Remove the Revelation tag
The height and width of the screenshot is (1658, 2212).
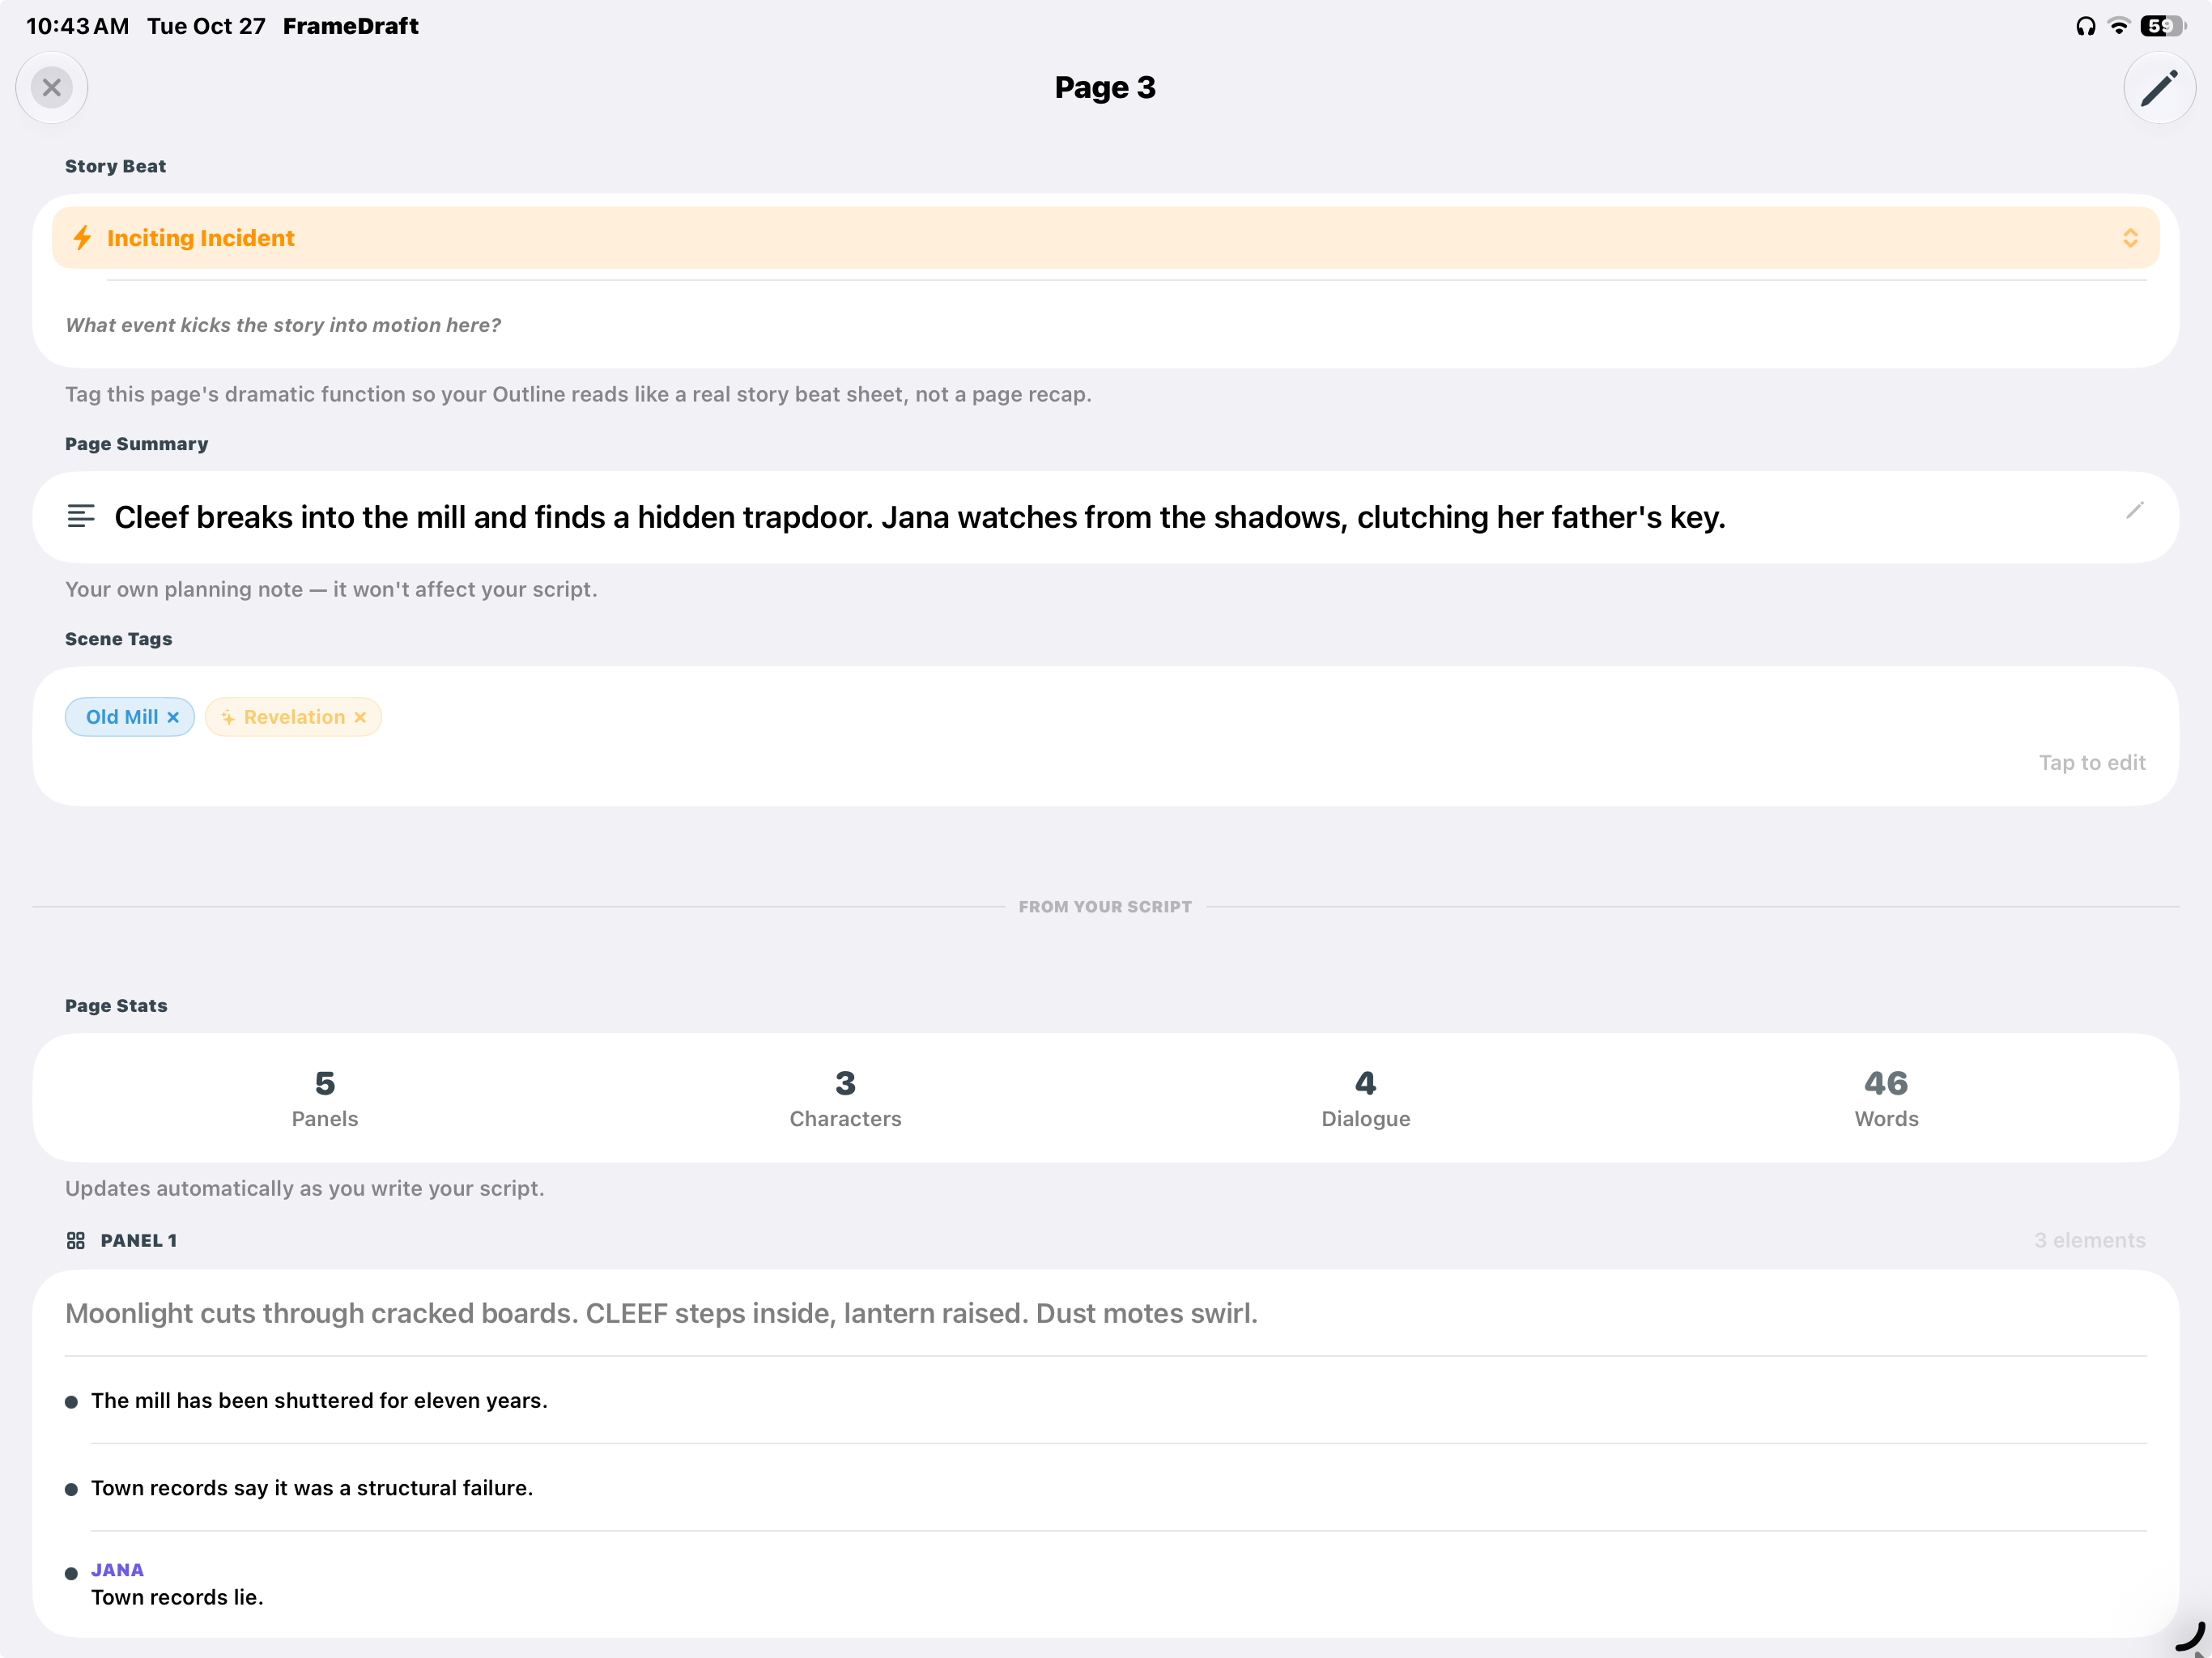click(x=360, y=717)
